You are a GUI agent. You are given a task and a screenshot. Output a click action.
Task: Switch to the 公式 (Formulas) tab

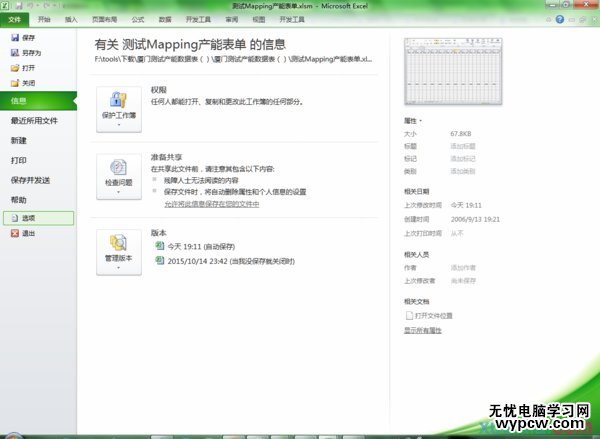coord(138,20)
